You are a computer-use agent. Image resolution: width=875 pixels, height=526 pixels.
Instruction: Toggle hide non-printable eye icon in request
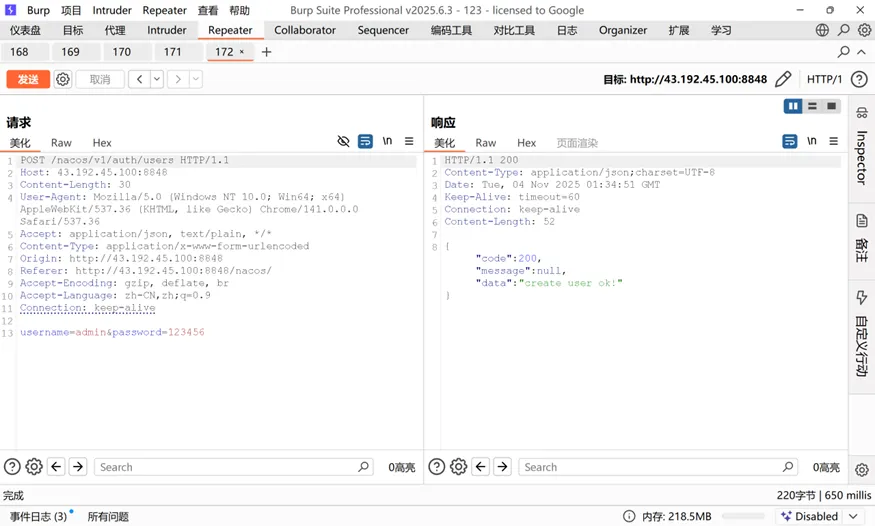click(x=343, y=142)
